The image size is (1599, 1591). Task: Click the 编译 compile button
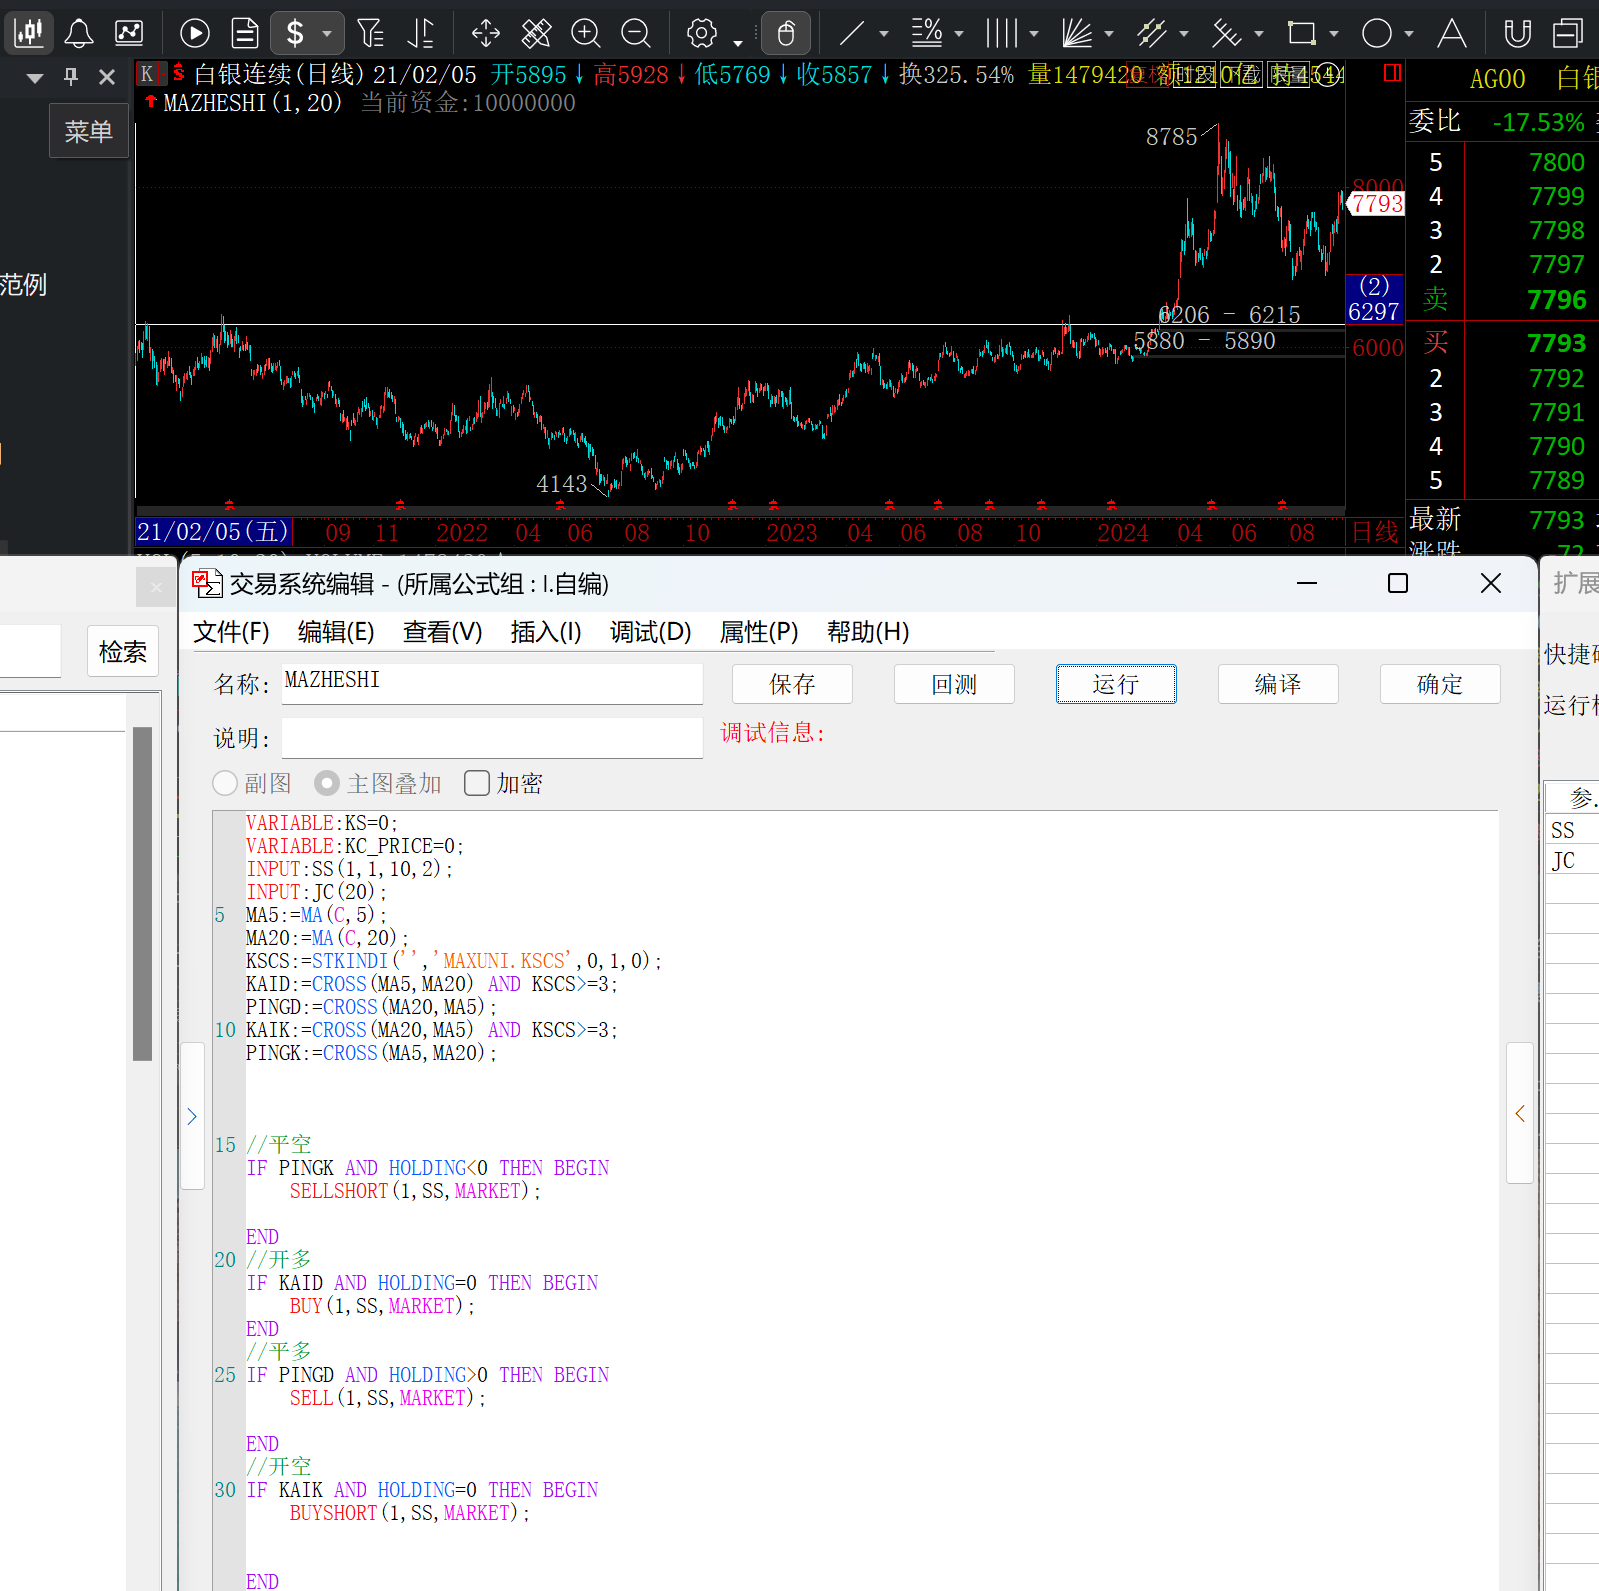(x=1278, y=684)
